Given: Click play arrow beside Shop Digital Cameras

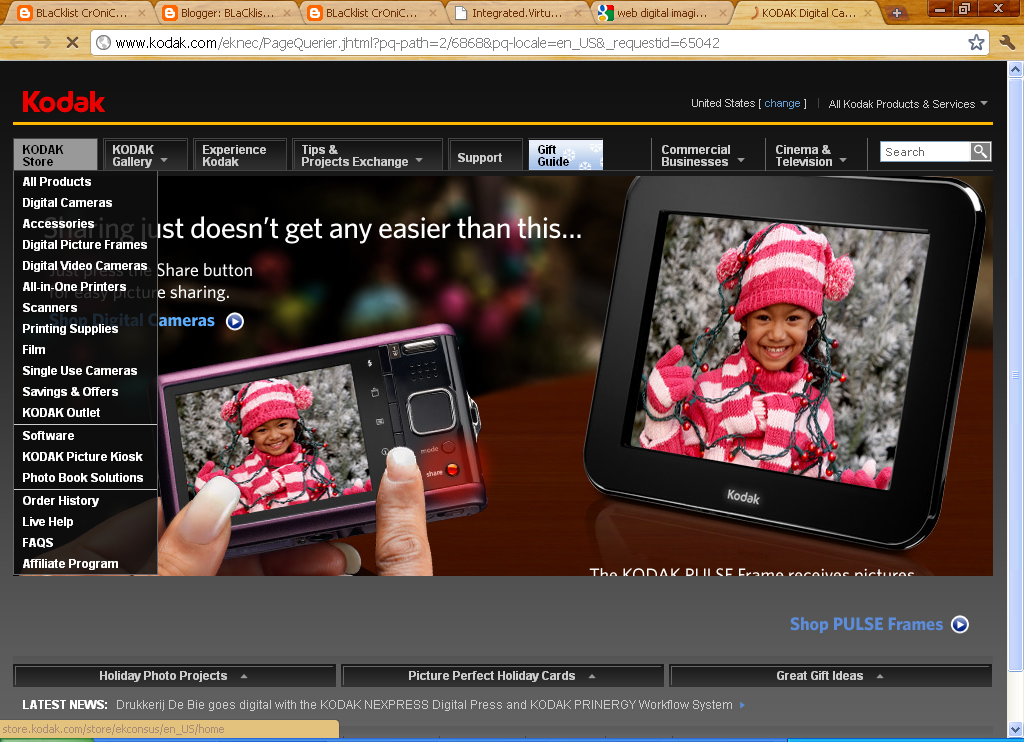Looking at the screenshot, I should coord(234,321).
